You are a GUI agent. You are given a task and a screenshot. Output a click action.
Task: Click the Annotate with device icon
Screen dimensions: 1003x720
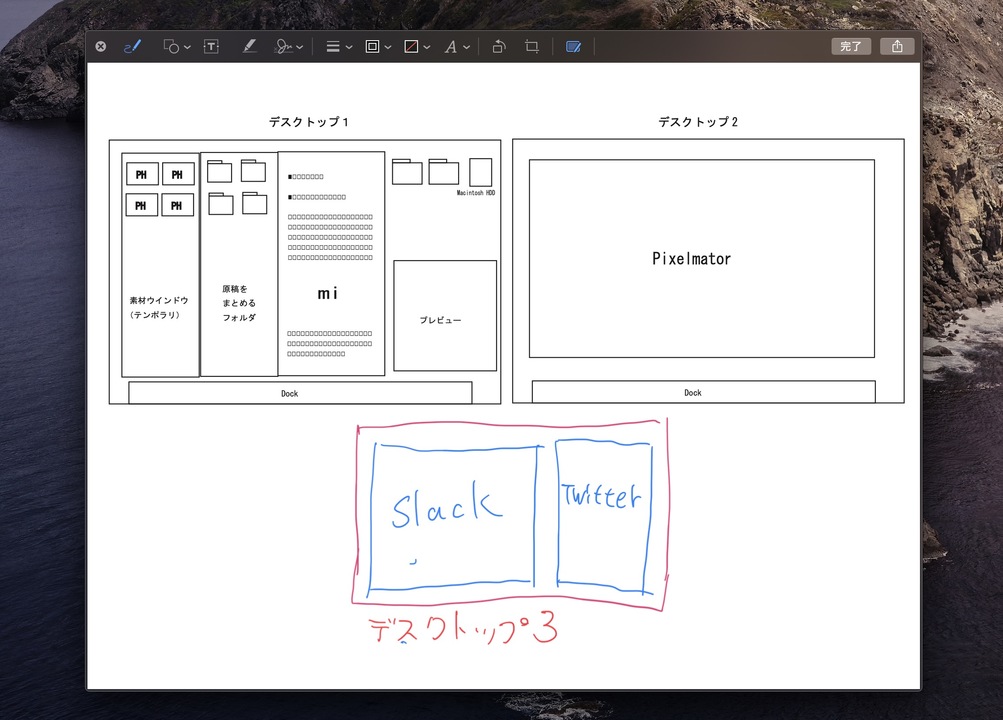click(573, 47)
